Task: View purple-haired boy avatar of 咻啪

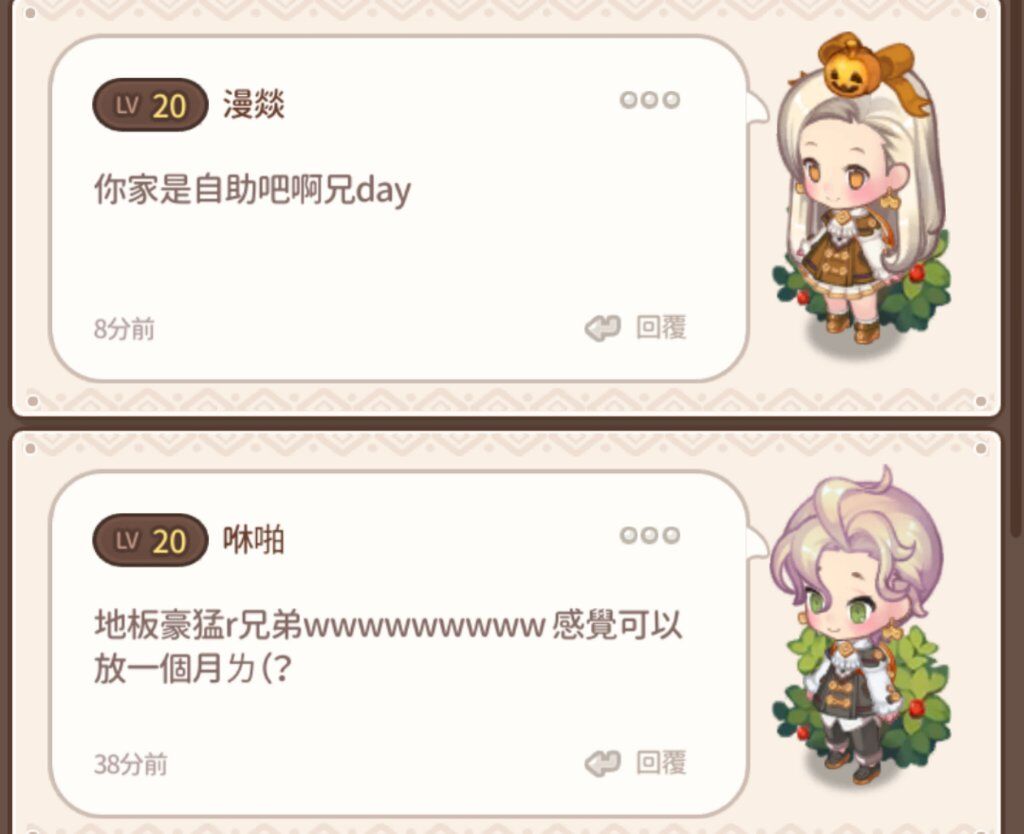Action: coord(860,627)
